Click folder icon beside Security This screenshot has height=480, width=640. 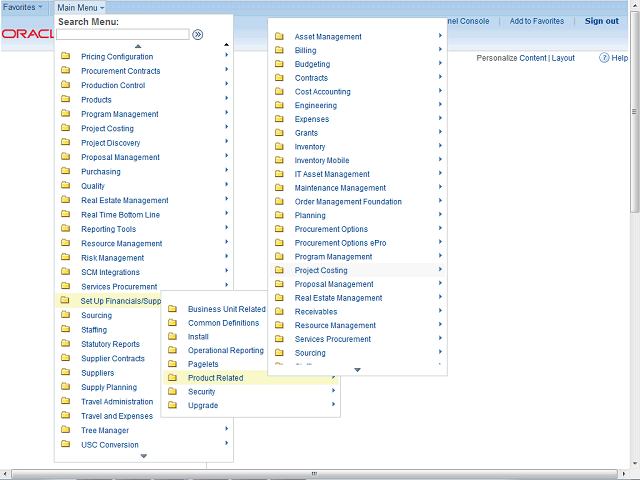point(173,391)
